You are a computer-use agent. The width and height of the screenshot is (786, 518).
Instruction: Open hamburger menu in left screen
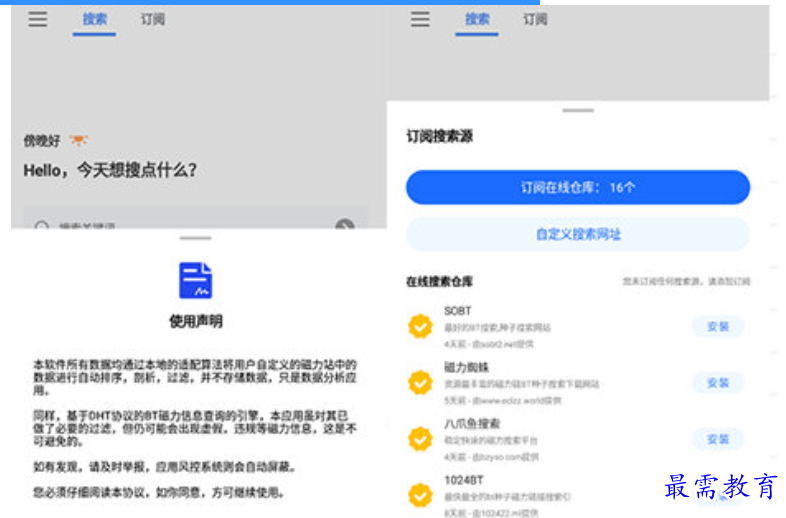coord(38,20)
